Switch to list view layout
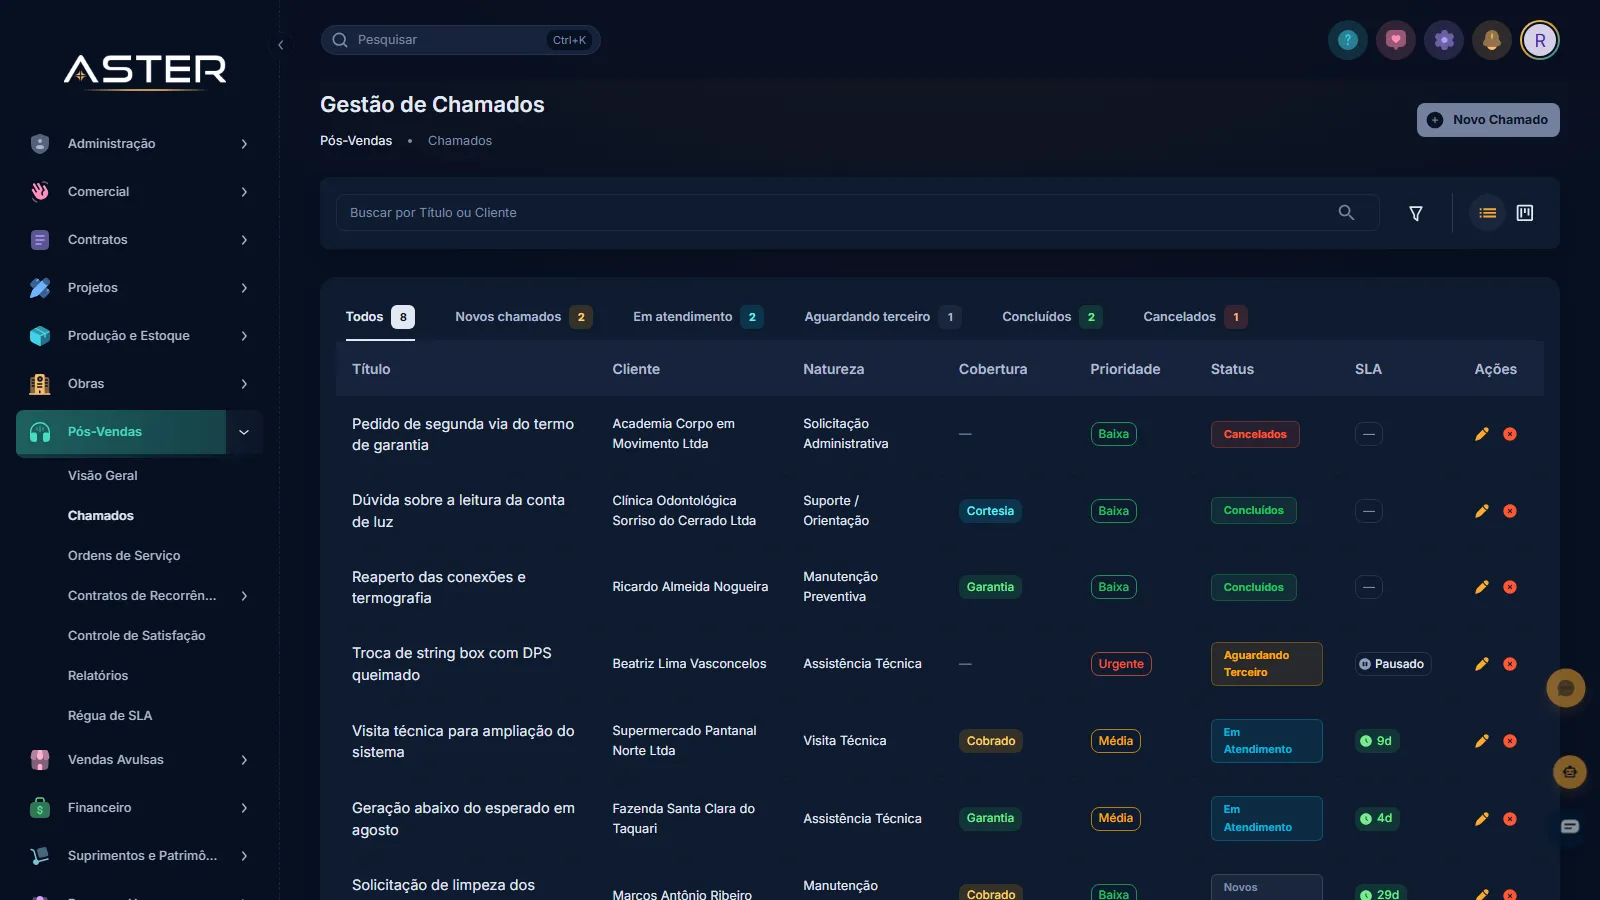Screen dimensions: 1600x900 coord(1488,213)
